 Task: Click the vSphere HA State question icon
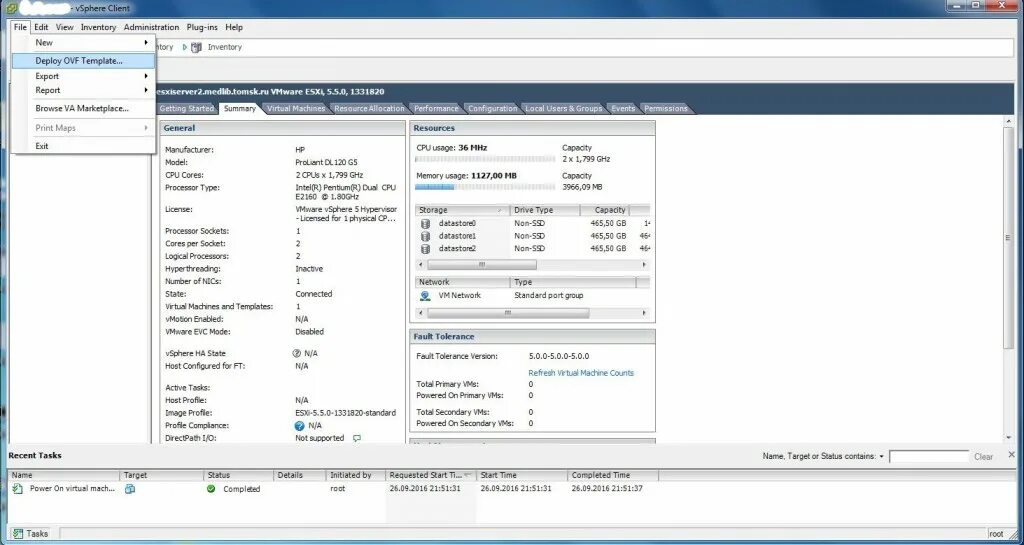click(297, 353)
